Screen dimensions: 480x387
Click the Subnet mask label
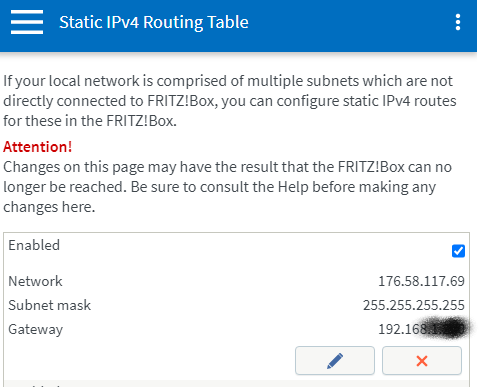50,305
